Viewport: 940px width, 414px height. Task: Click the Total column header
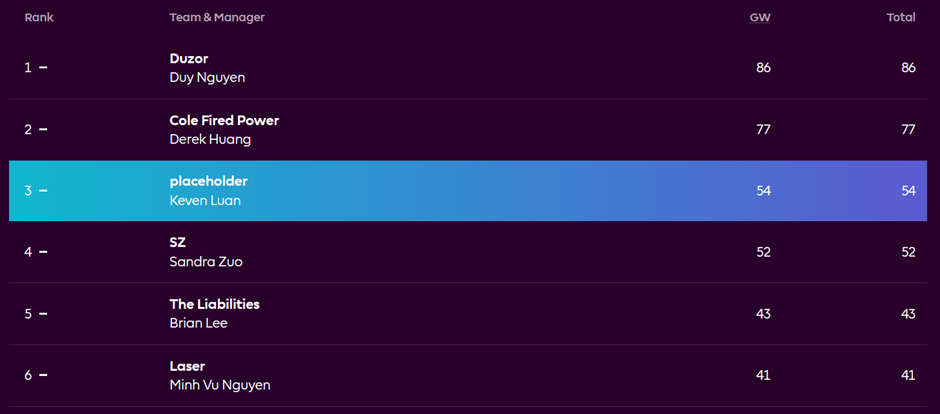901,17
